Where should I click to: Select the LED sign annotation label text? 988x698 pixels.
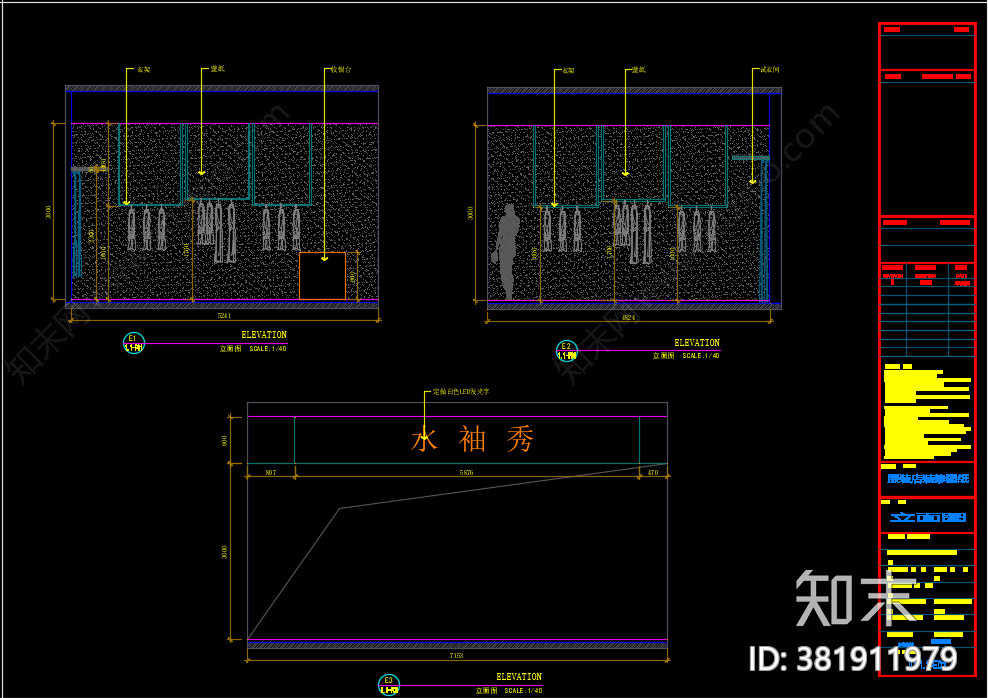tap(461, 392)
